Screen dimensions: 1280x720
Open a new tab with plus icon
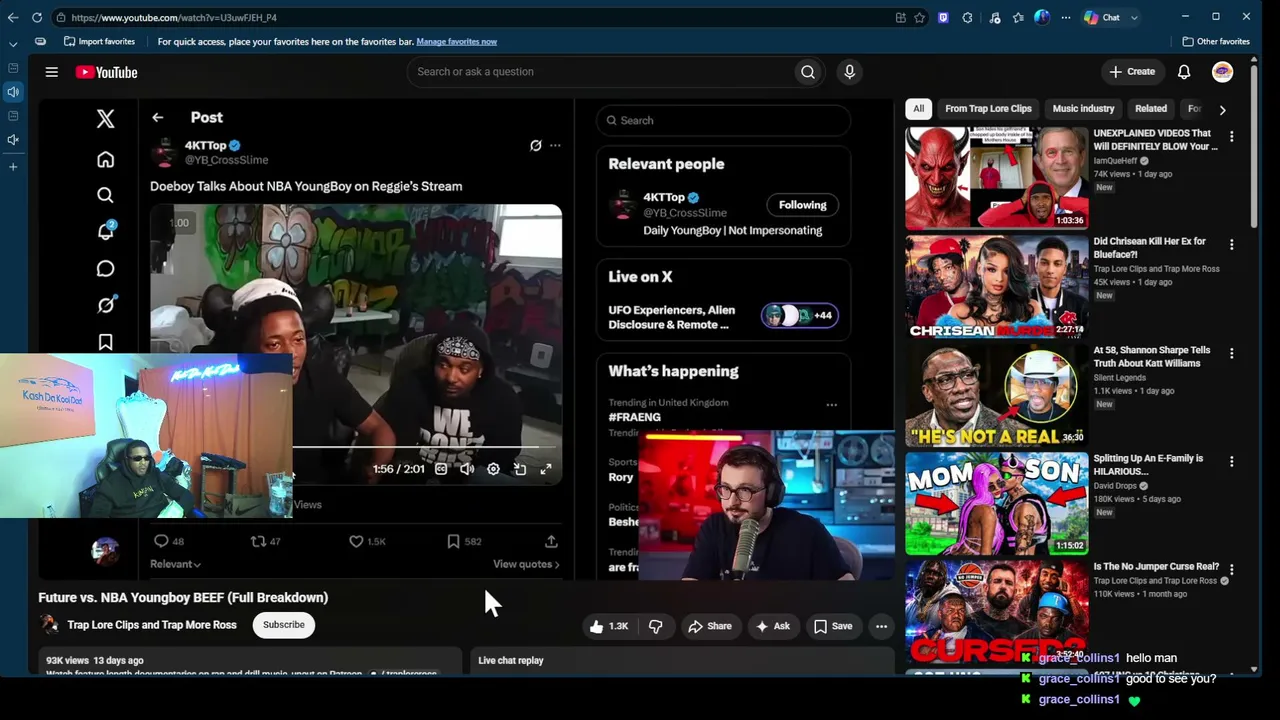[x=13, y=166]
